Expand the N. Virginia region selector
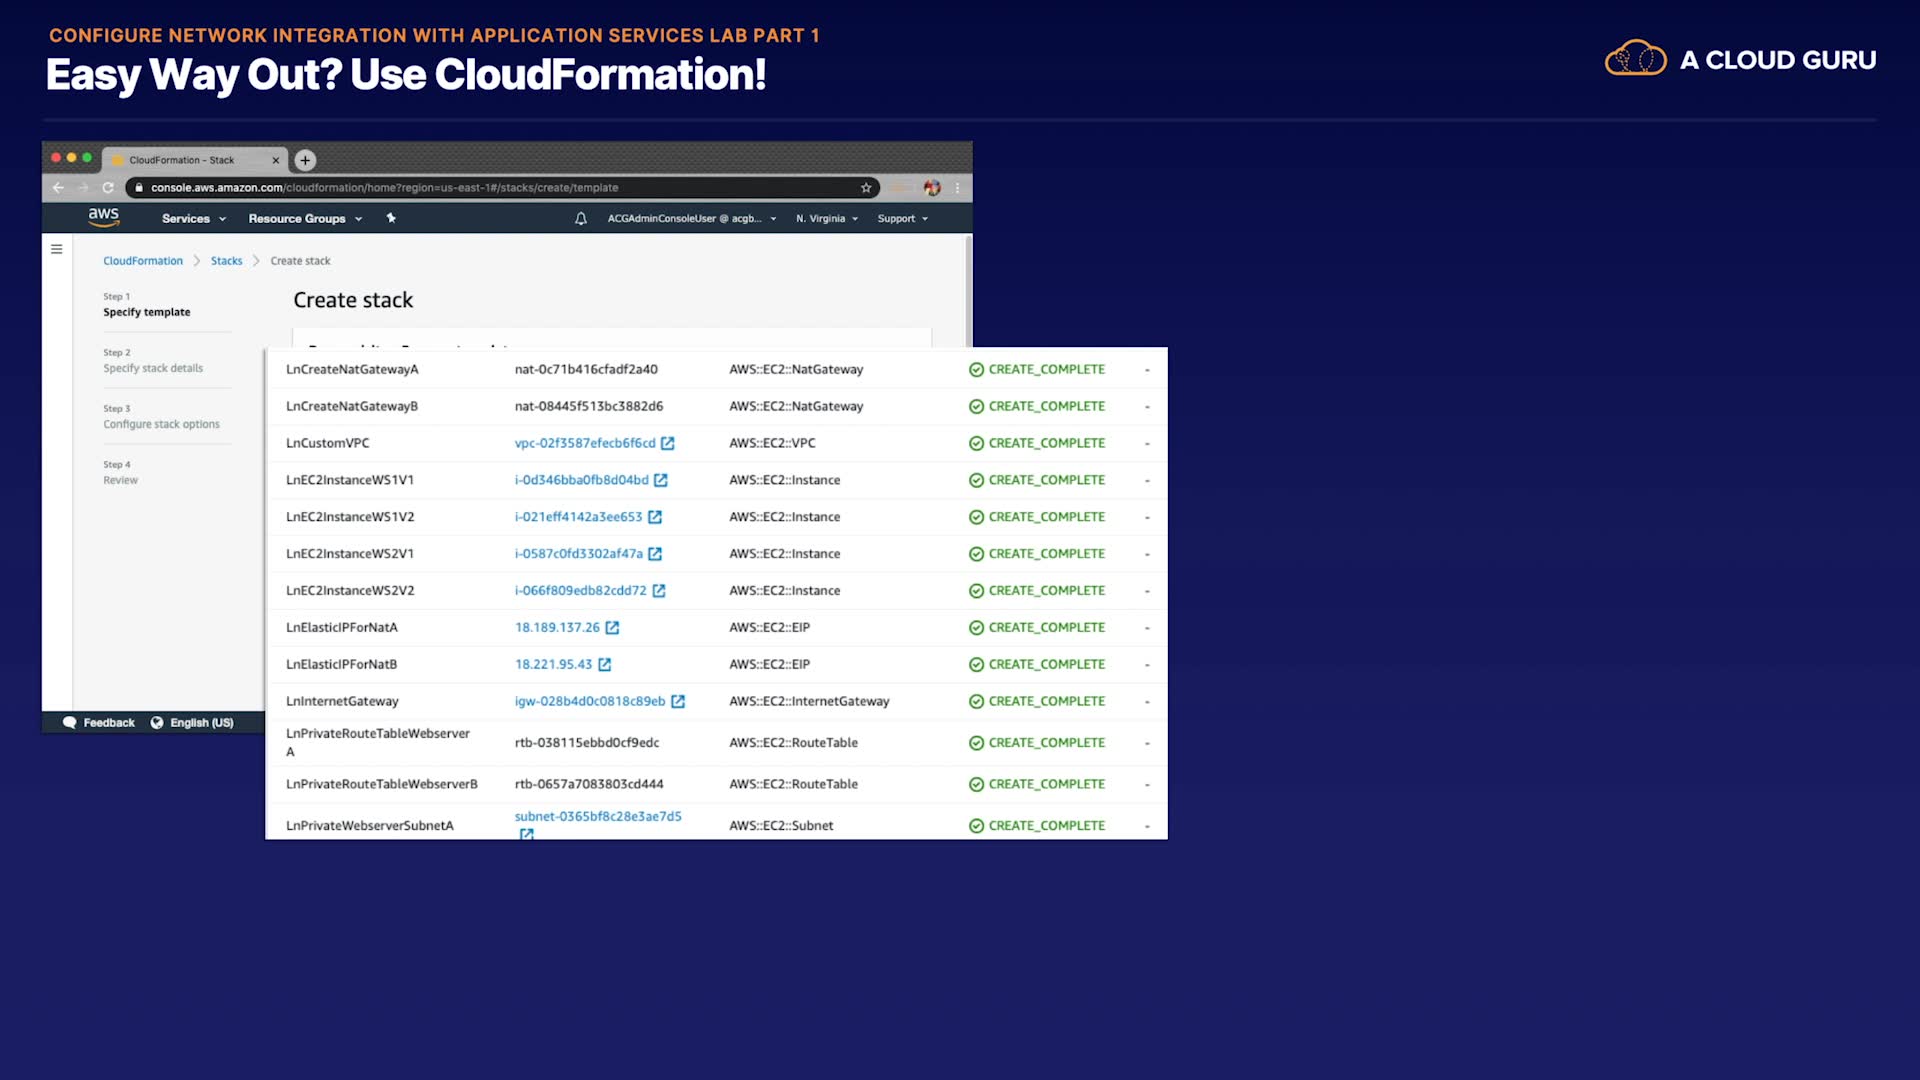Image resolution: width=1920 pixels, height=1080 pixels. tap(827, 218)
